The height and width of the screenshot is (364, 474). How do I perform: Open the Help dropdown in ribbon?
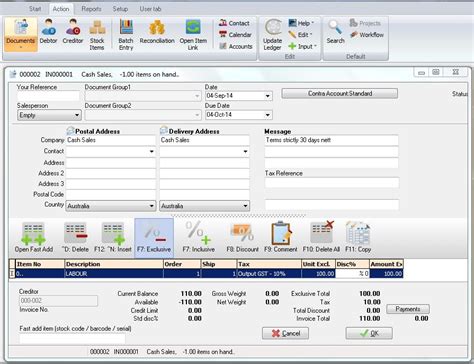click(x=301, y=23)
